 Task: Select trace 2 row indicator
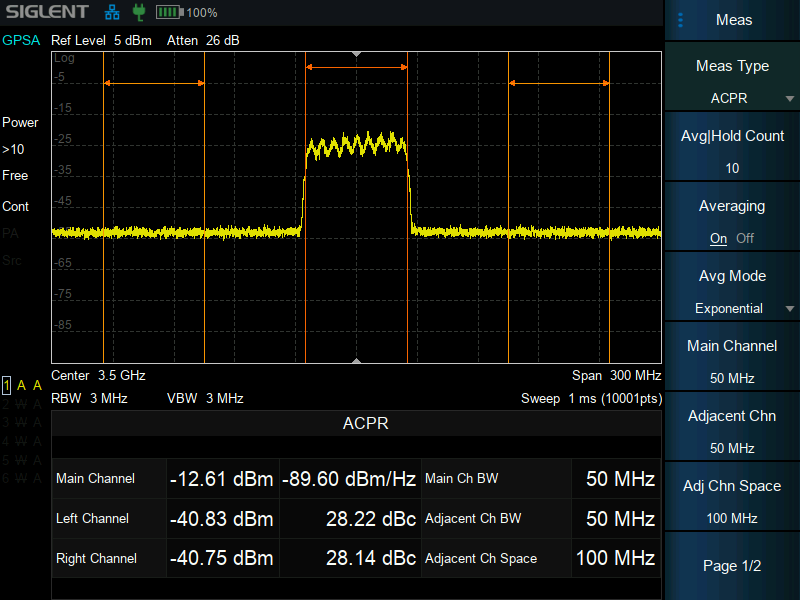(21, 405)
